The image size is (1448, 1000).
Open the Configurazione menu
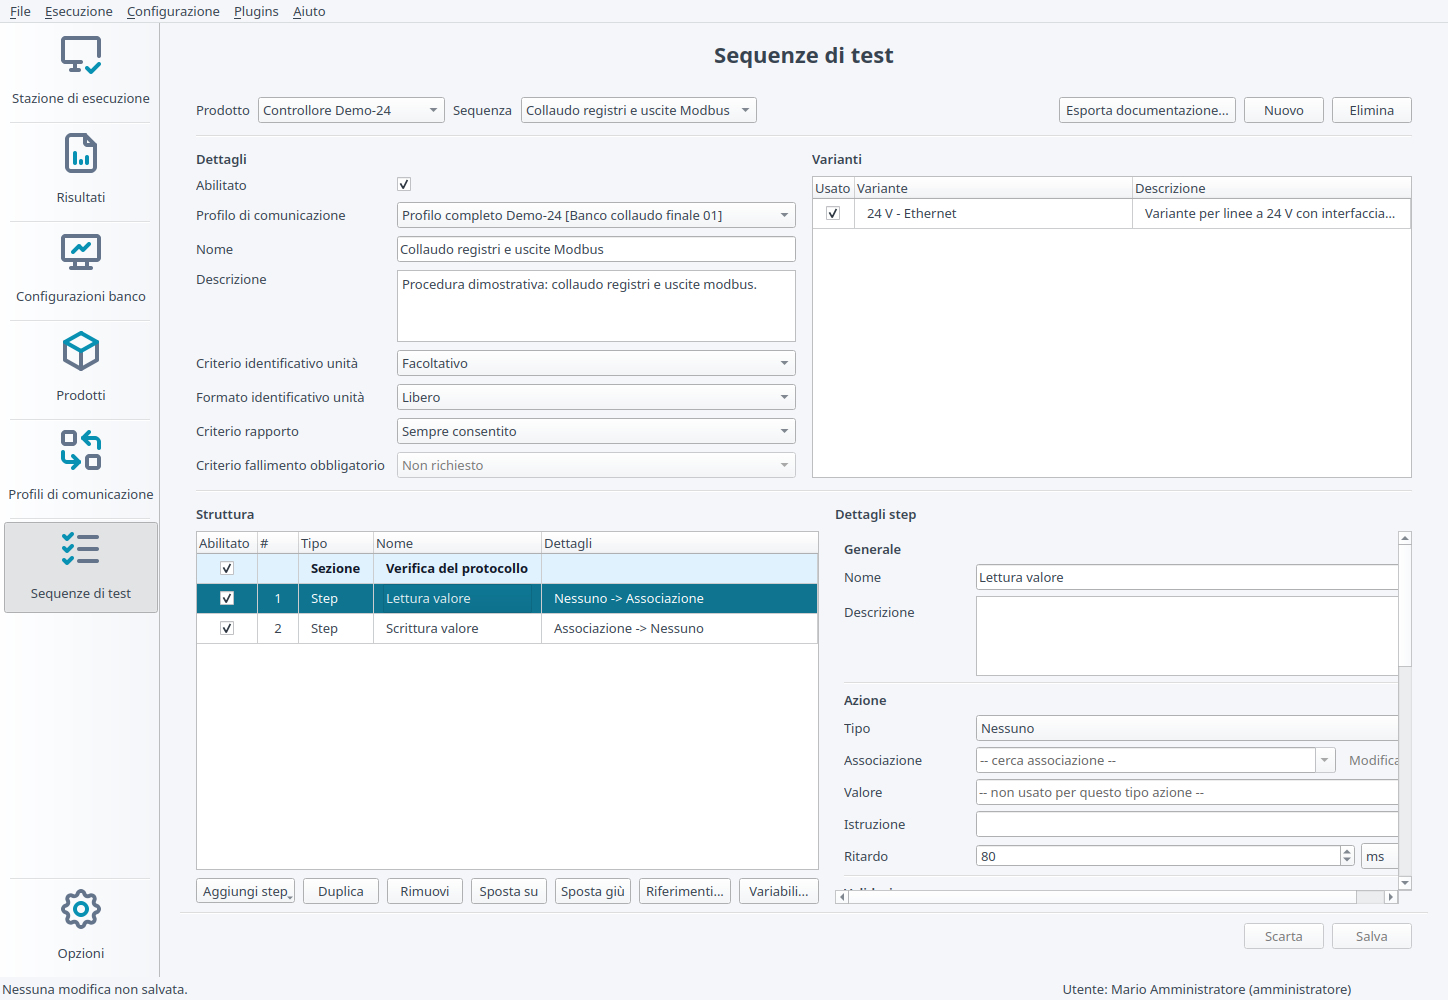point(173,11)
